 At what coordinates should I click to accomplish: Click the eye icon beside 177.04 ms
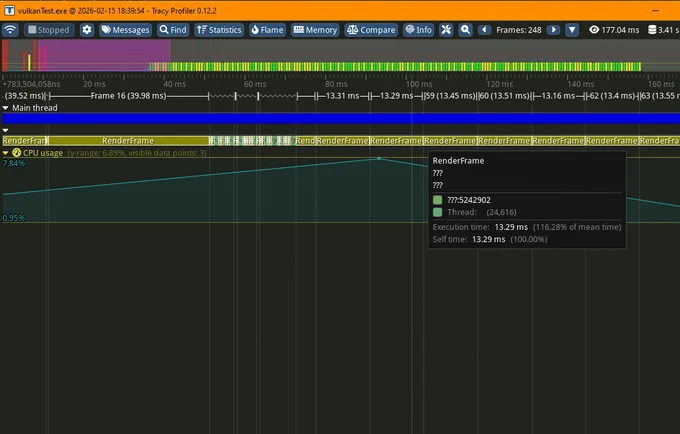594,29
